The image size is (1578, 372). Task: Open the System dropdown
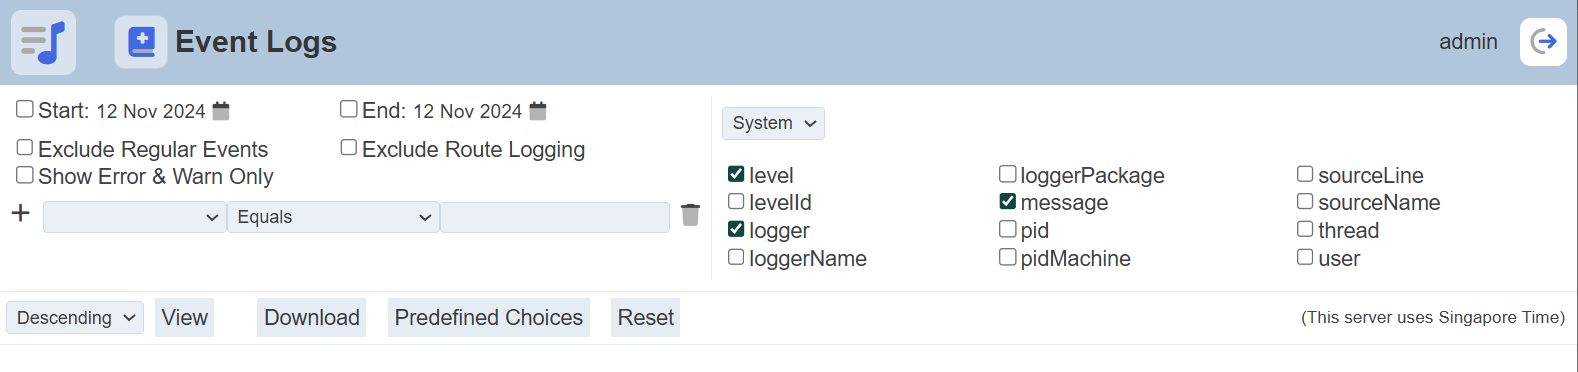pos(773,123)
